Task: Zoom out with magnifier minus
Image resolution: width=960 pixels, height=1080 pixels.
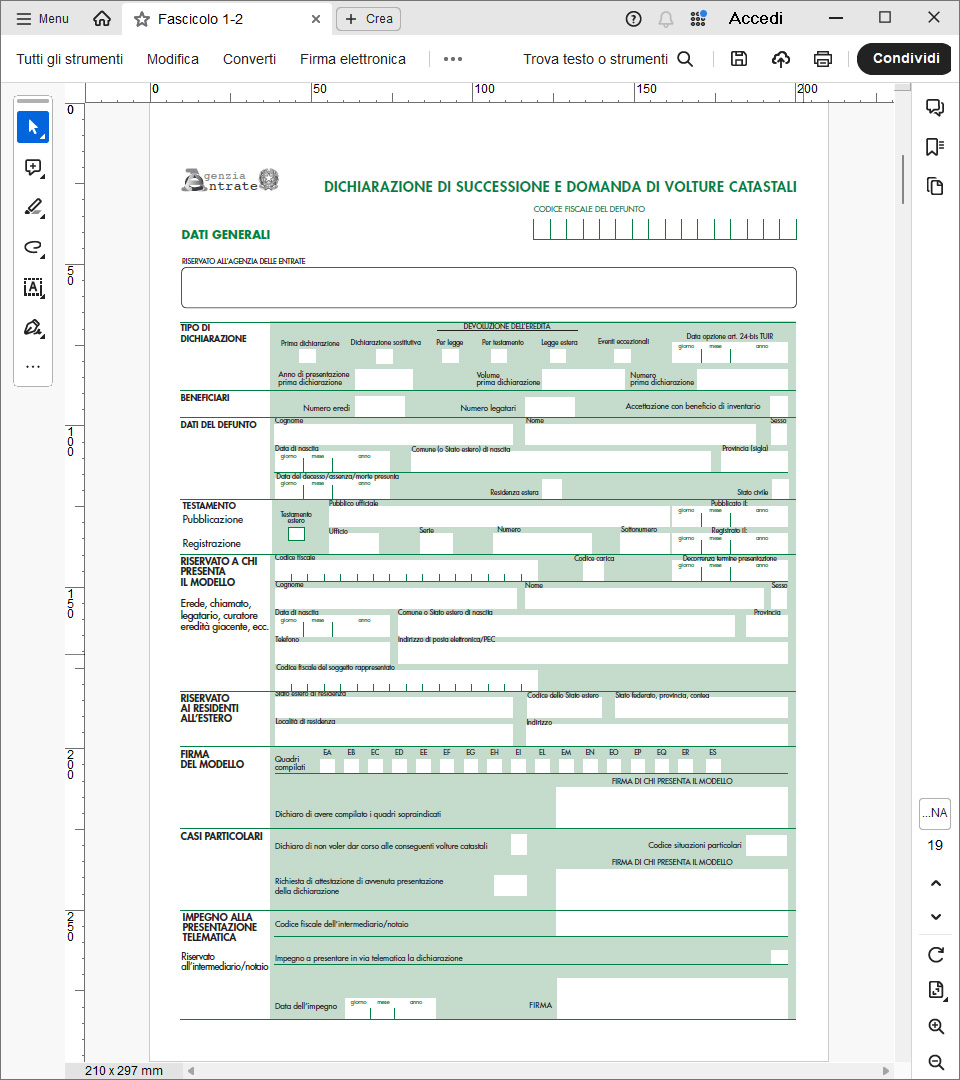Action: click(x=936, y=1062)
